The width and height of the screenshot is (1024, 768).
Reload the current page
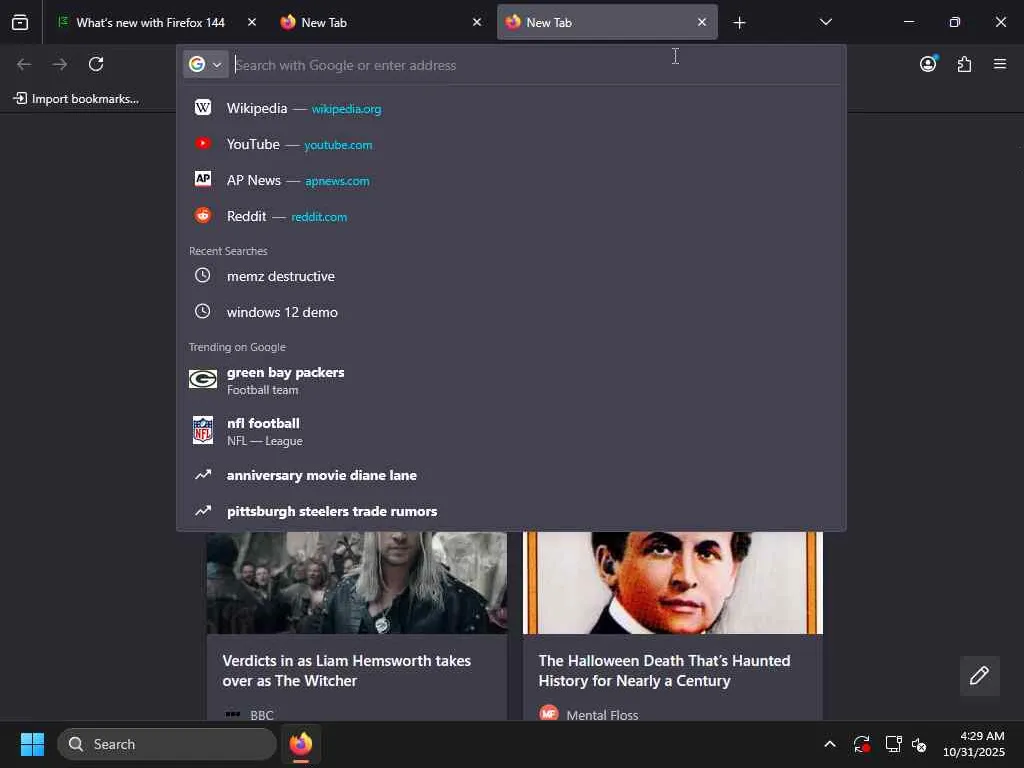click(x=96, y=64)
